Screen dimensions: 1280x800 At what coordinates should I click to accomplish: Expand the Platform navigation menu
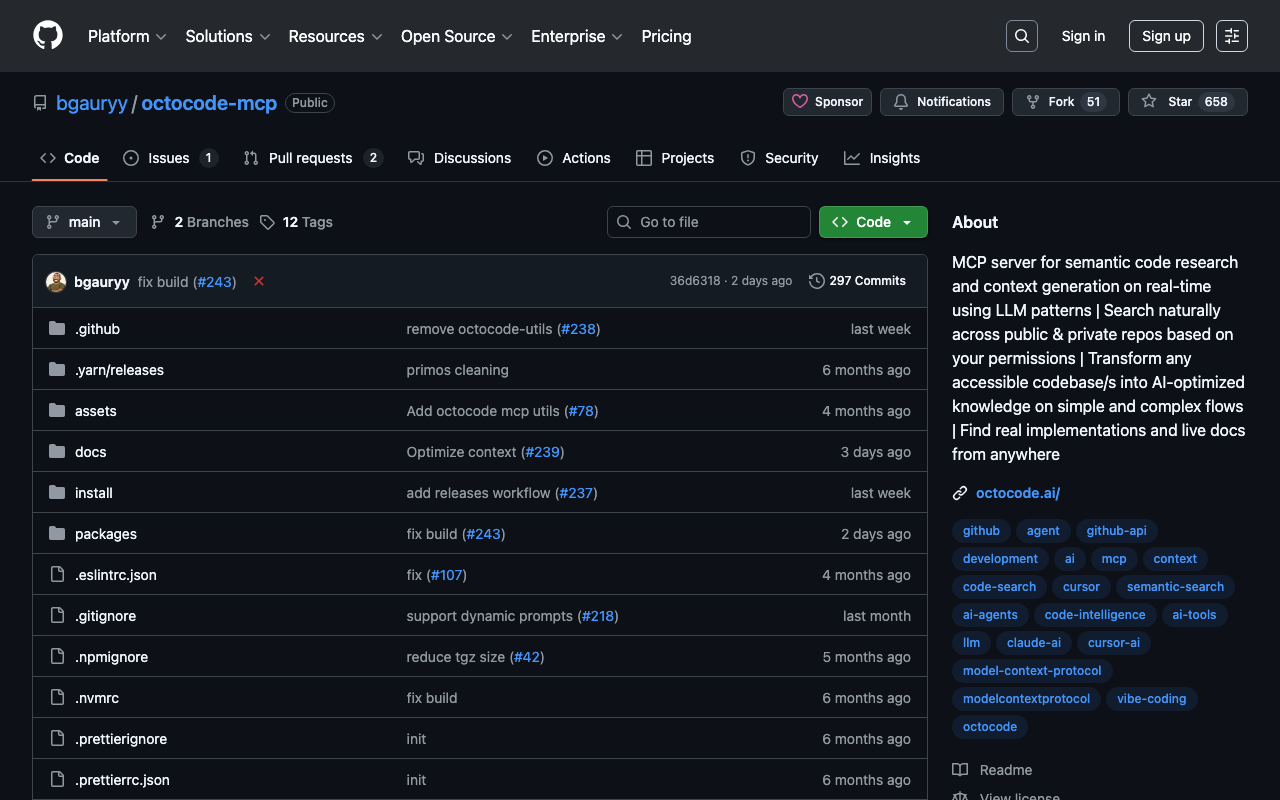click(126, 36)
